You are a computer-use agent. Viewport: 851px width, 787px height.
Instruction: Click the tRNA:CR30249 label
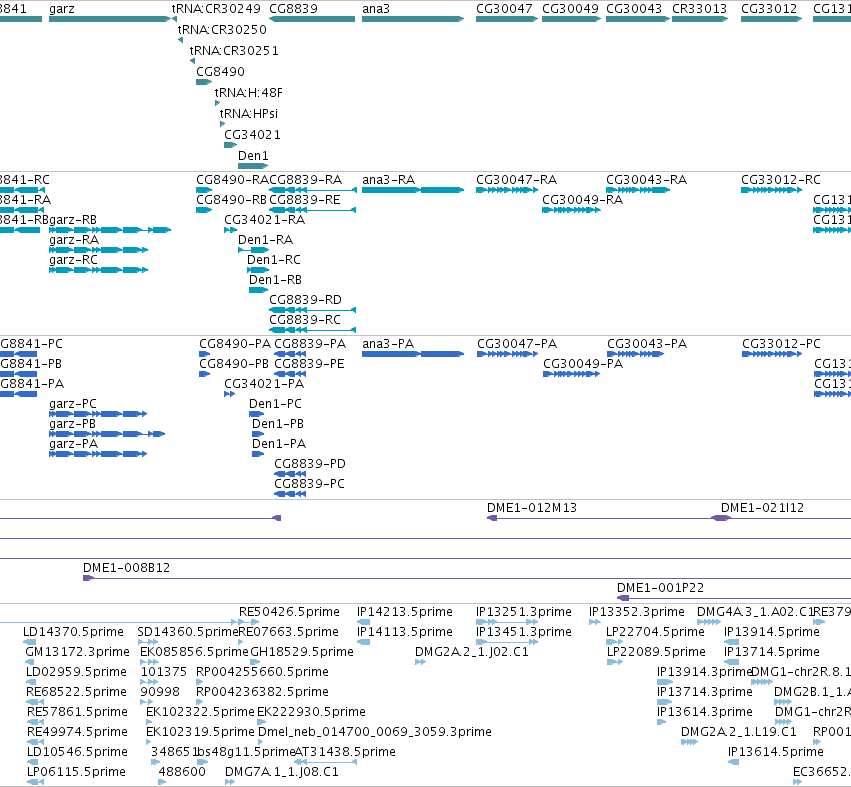tap(216, 9)
